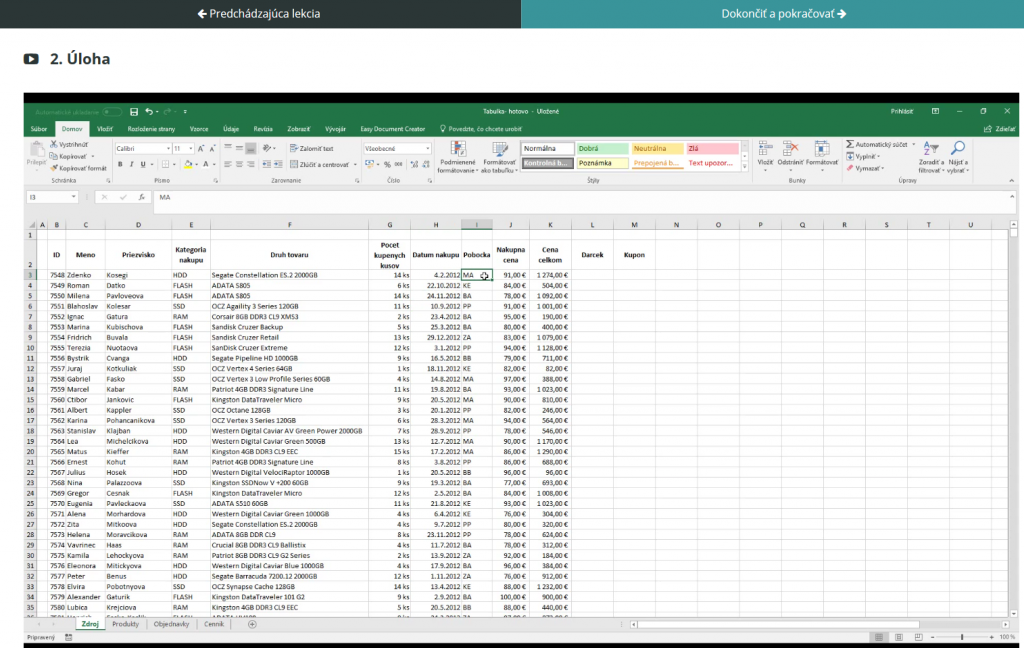Expand the Zlúčiť a centrovať dropdown arrow
The image size is (1024, 648).
click(x=355, y=165)
